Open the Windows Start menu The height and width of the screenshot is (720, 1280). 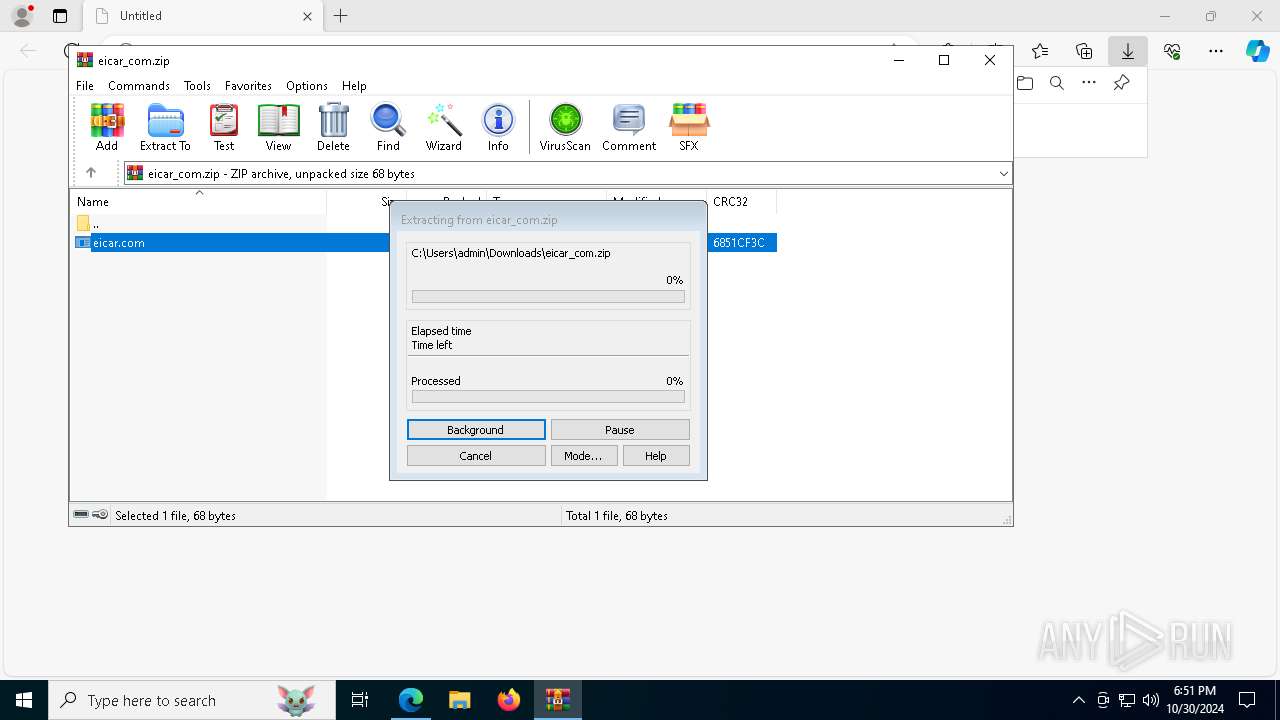coord(24,700)
